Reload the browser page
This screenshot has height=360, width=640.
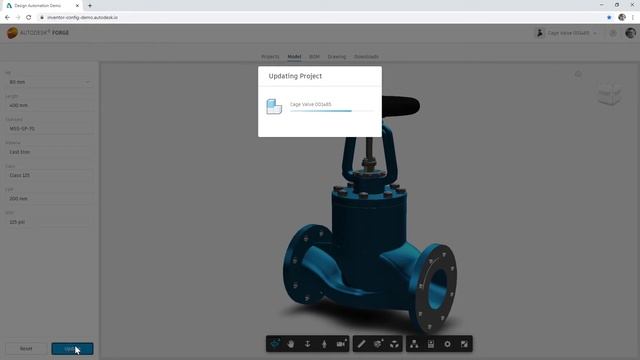coord(29,18)
